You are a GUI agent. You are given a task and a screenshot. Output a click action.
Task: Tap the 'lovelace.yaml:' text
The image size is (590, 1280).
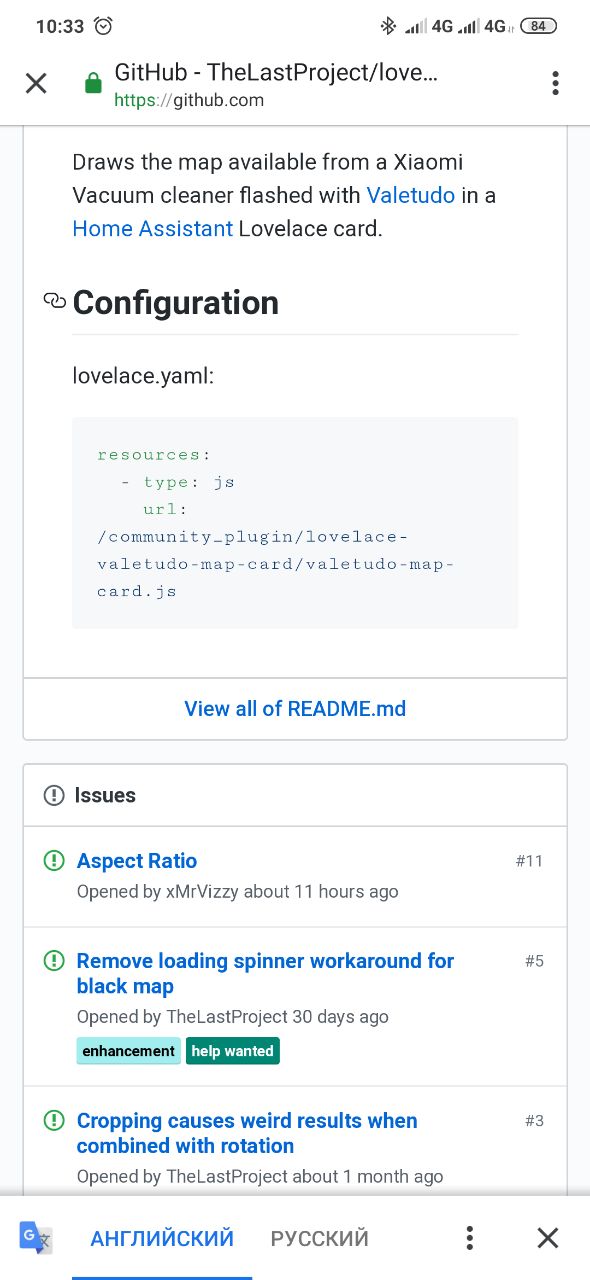click(x=143, y=376)
